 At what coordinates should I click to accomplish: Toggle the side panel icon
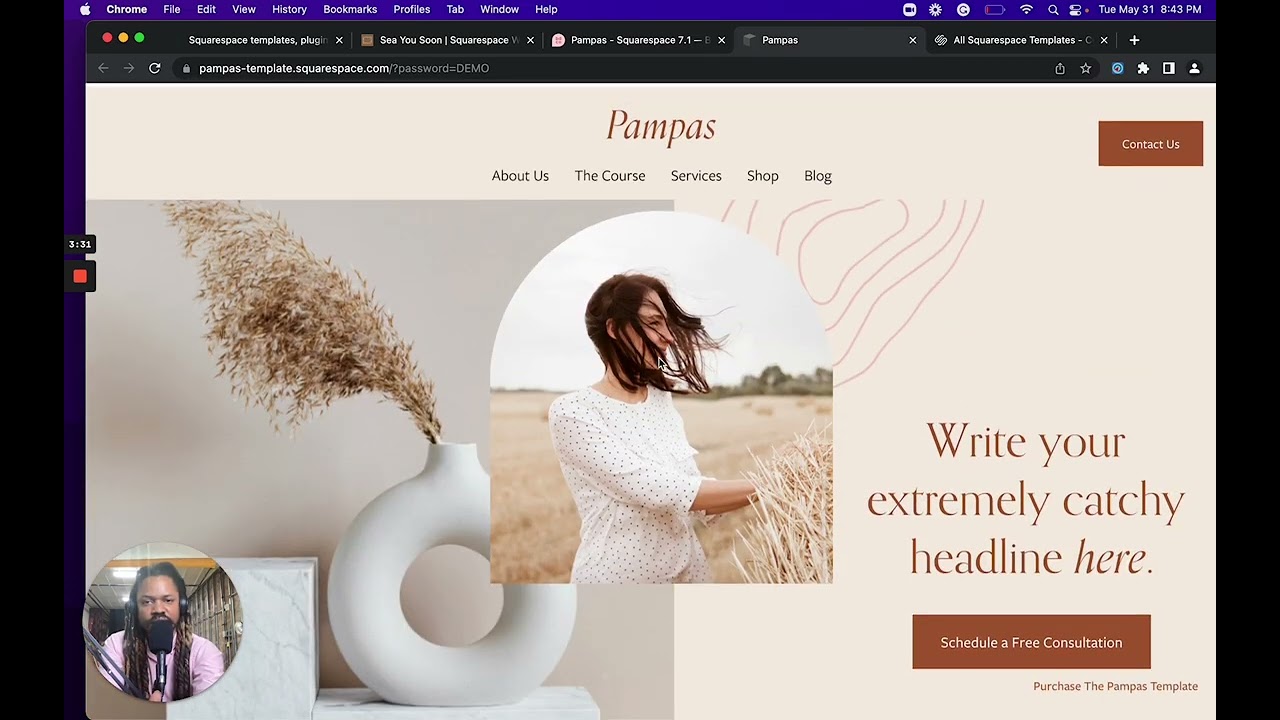[x=1168, y=68]
